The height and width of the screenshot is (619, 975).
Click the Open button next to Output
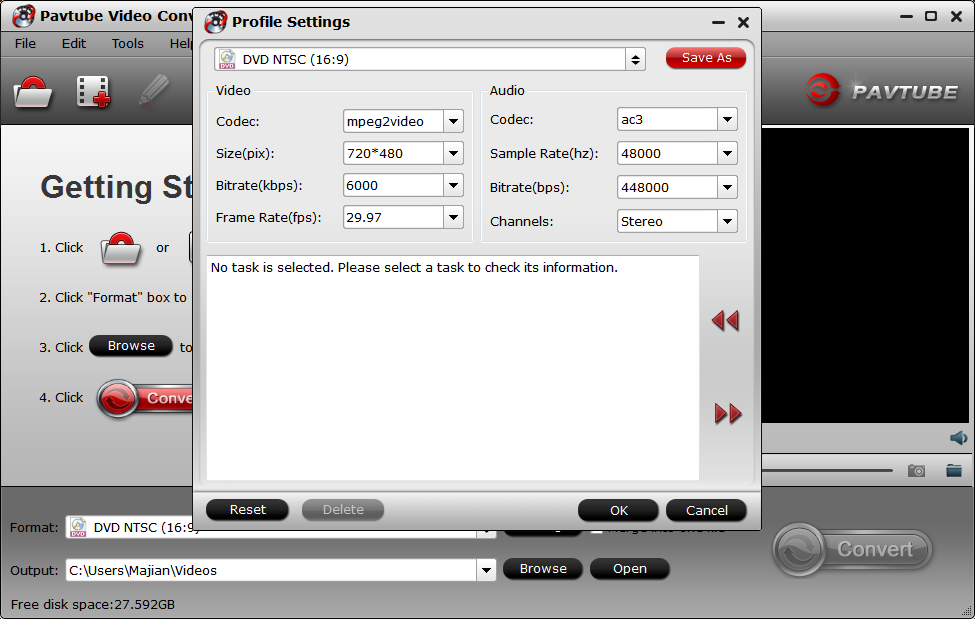(629, 569)
